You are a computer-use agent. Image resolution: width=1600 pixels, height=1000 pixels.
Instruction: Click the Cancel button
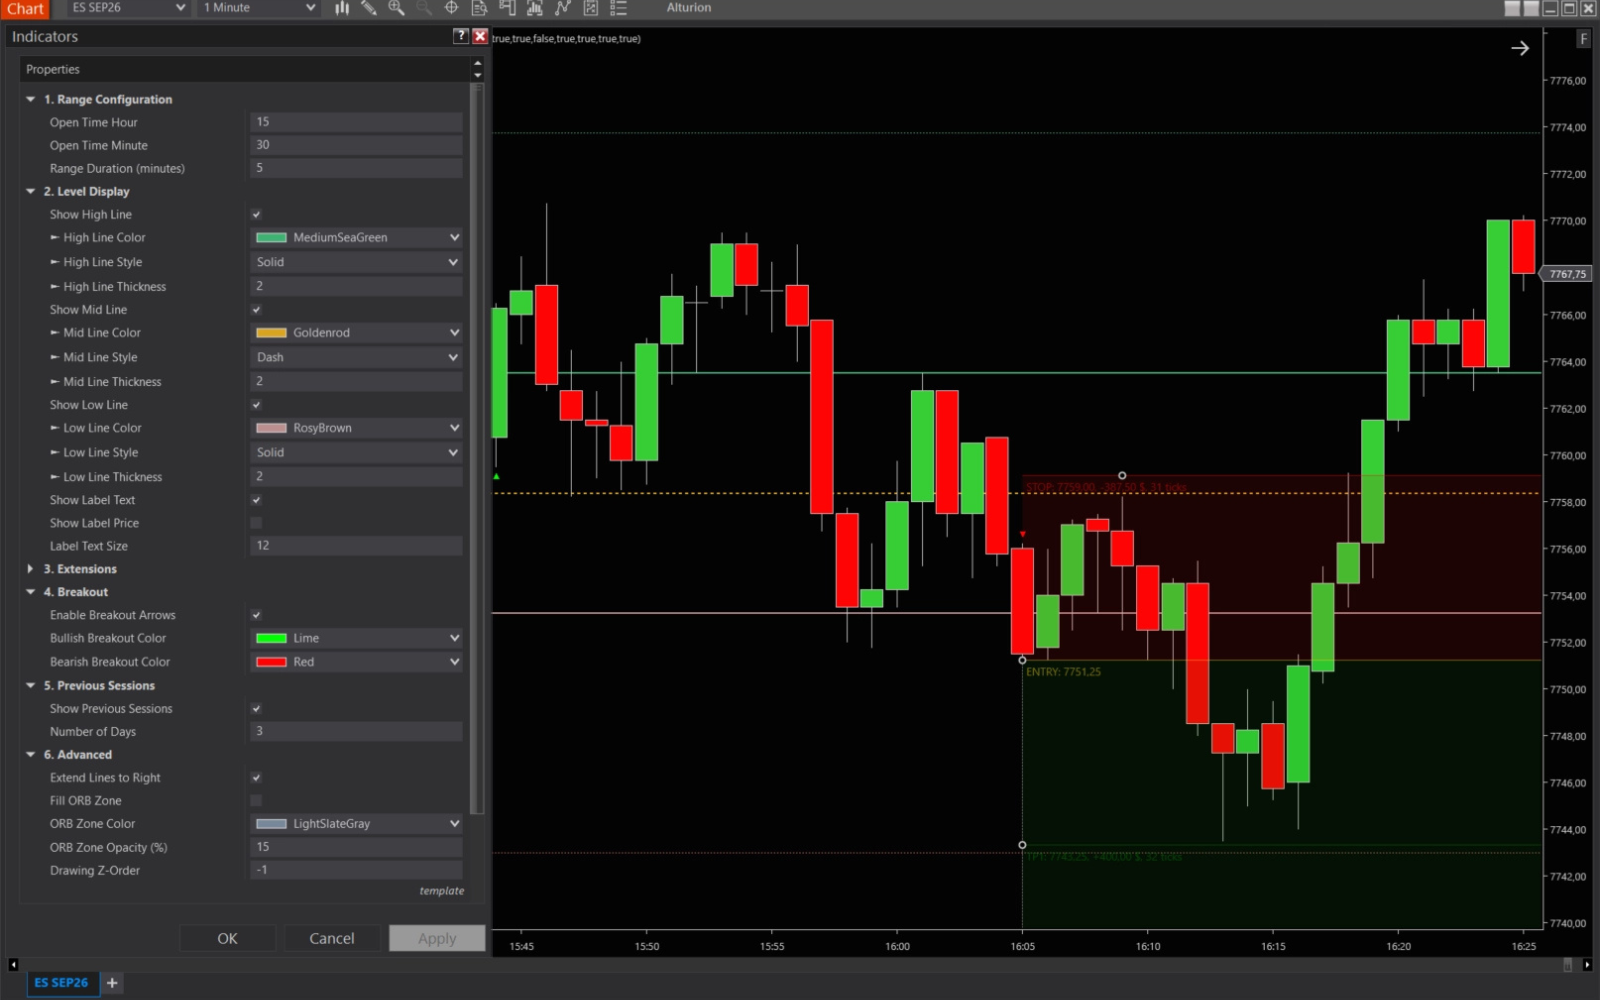(x=331, y=938)
